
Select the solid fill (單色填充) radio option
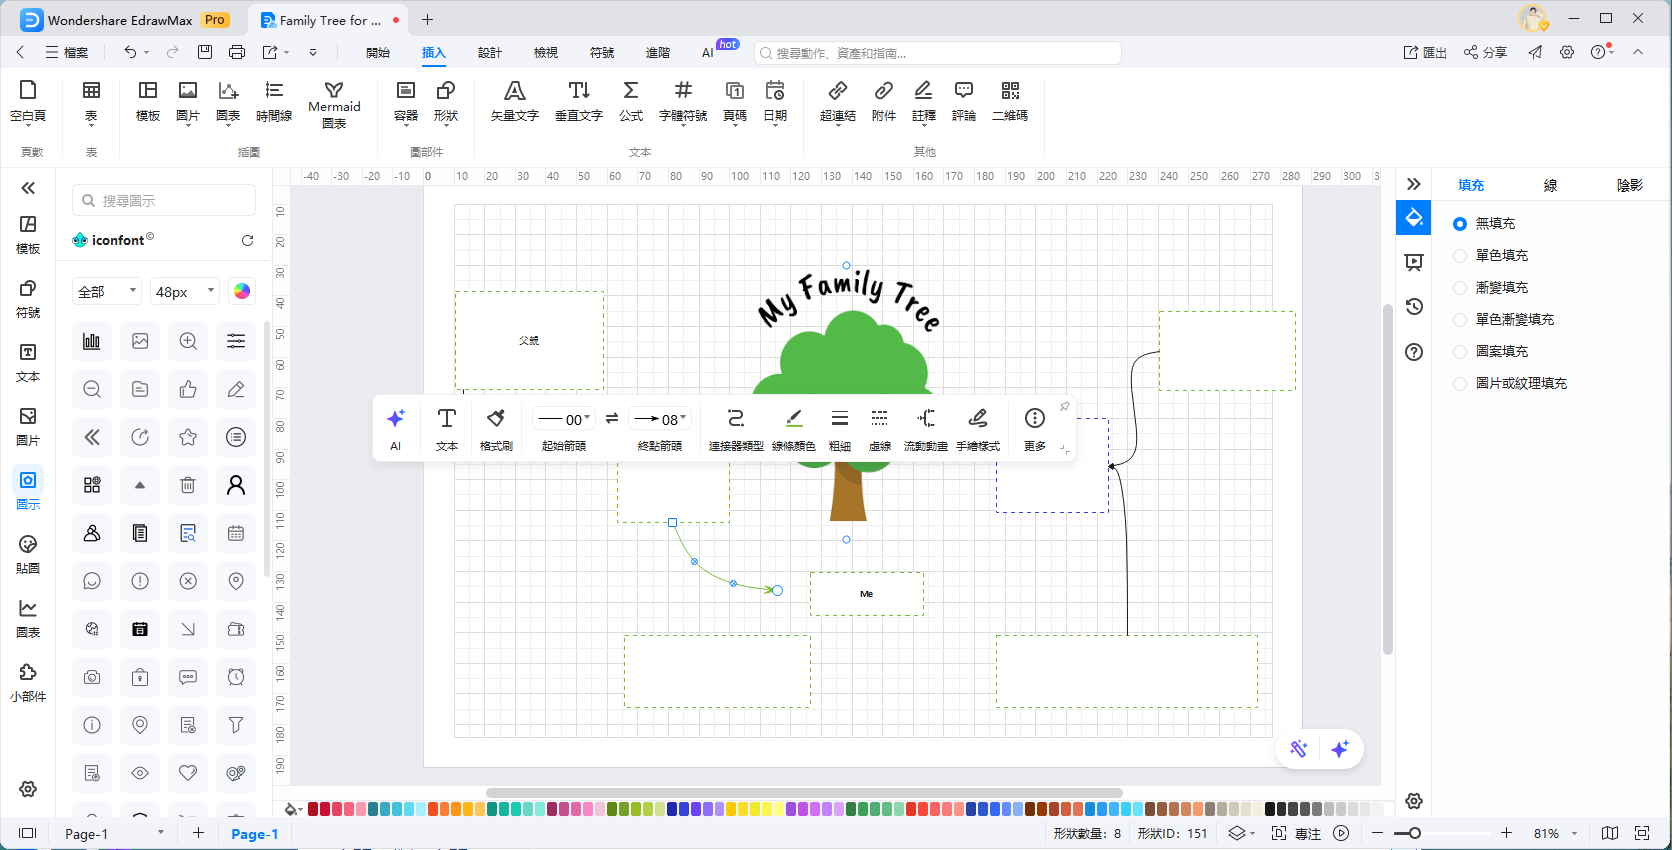pos(1460,256)
